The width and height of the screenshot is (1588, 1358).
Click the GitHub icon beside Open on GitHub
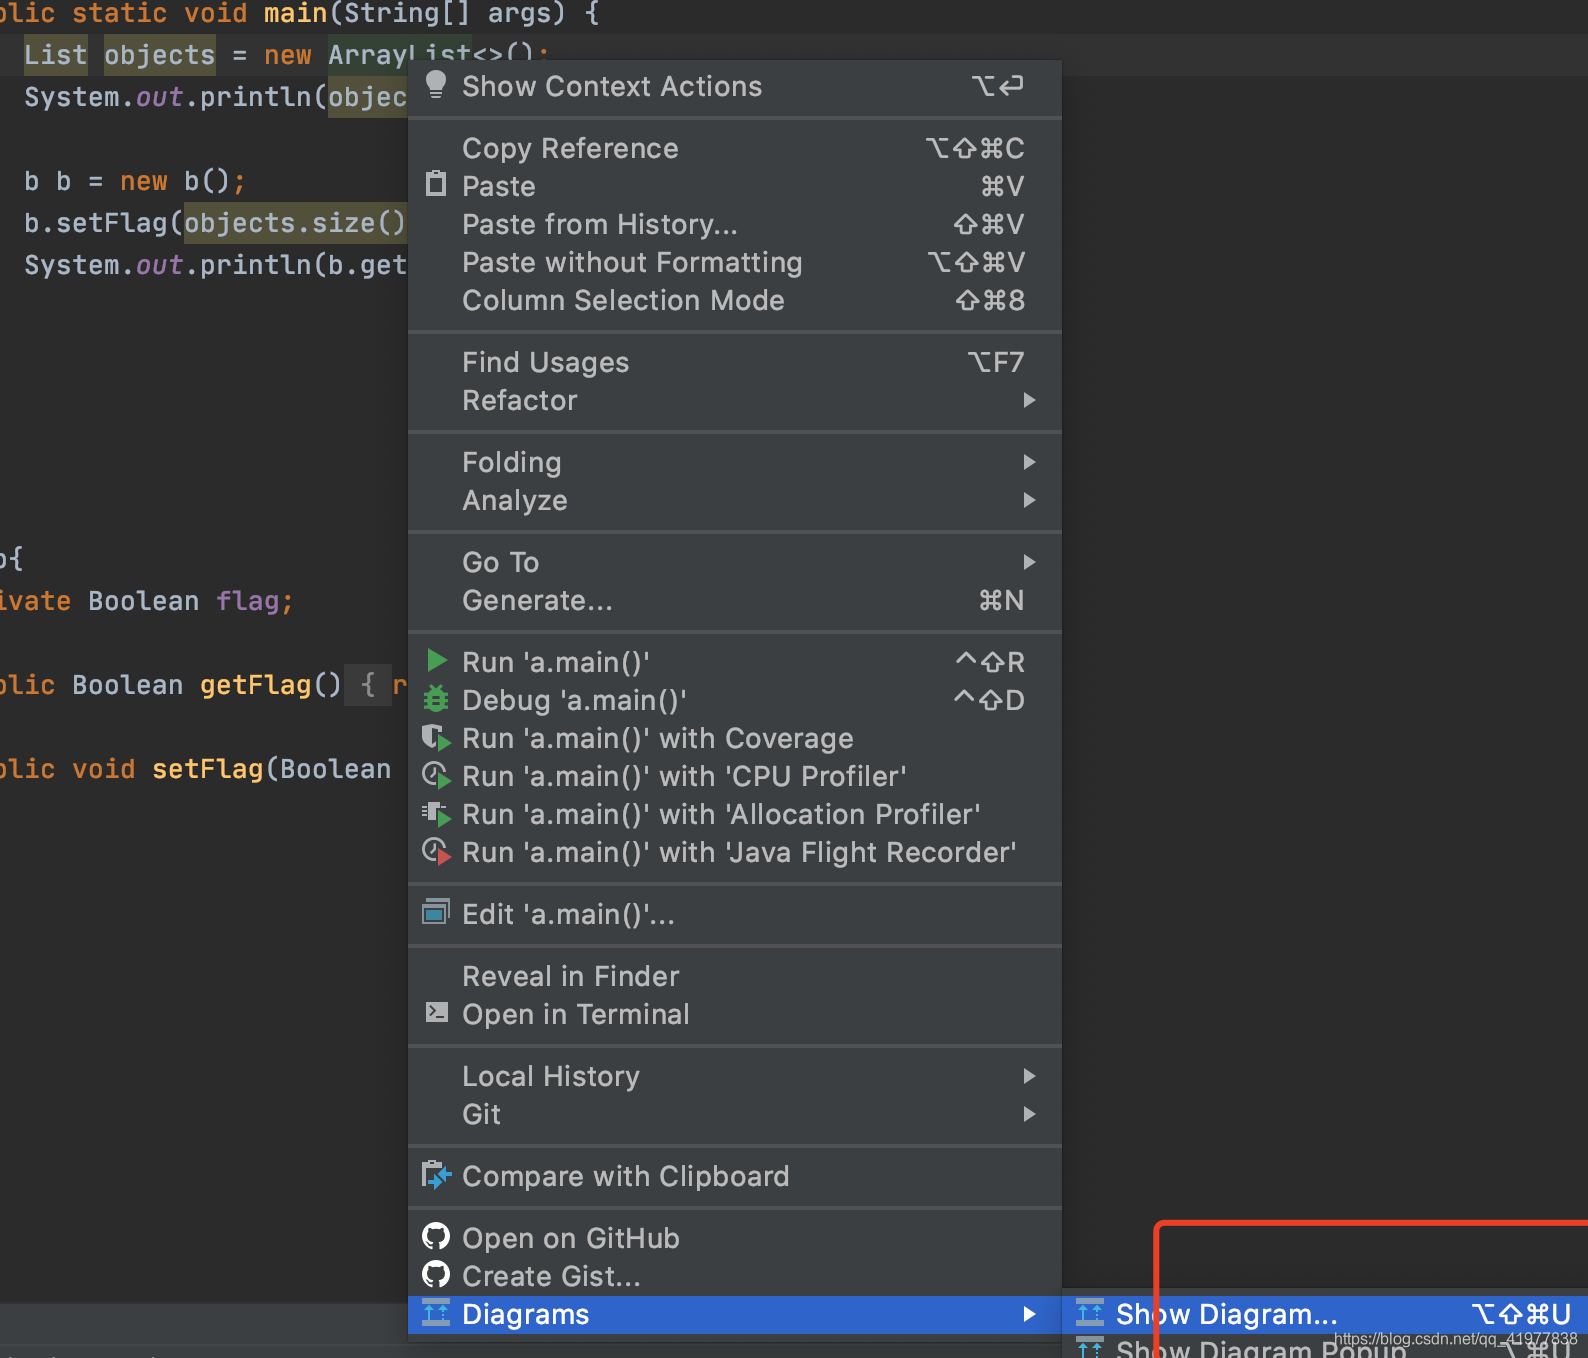tap(436, 1237)
